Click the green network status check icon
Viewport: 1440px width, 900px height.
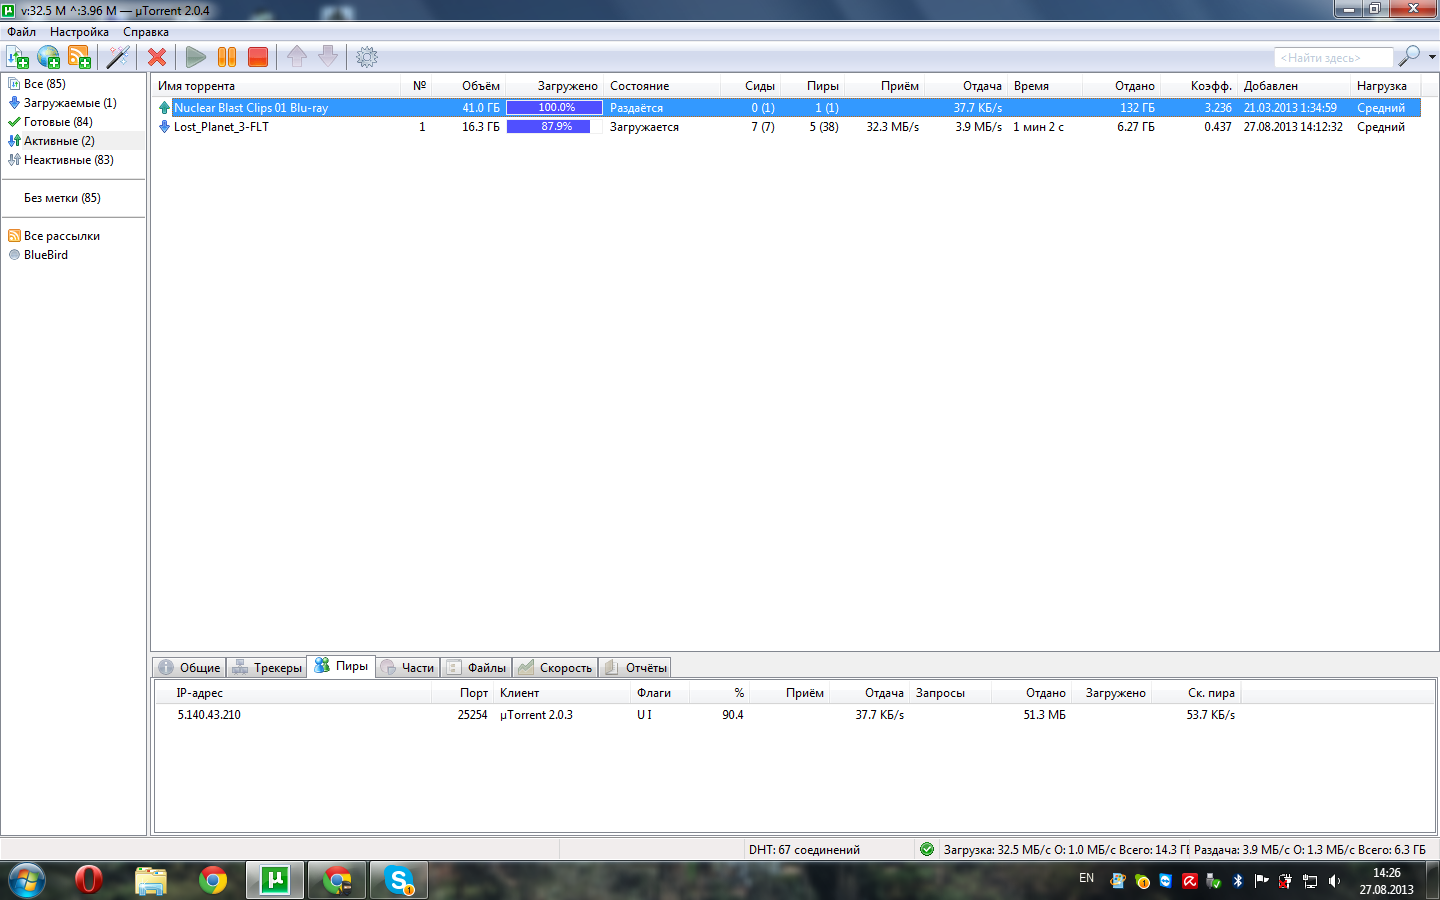click(927, 849)
